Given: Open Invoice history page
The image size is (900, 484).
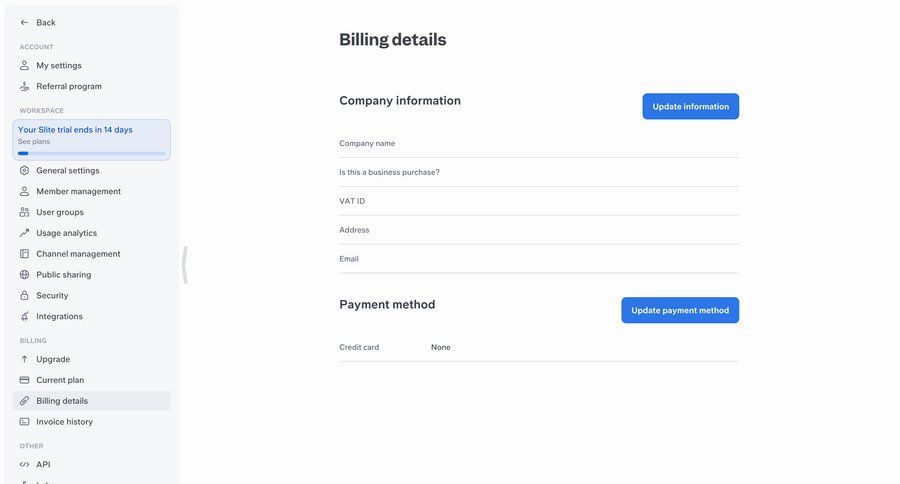Looking at the screenshot, I should click(64, 422).
